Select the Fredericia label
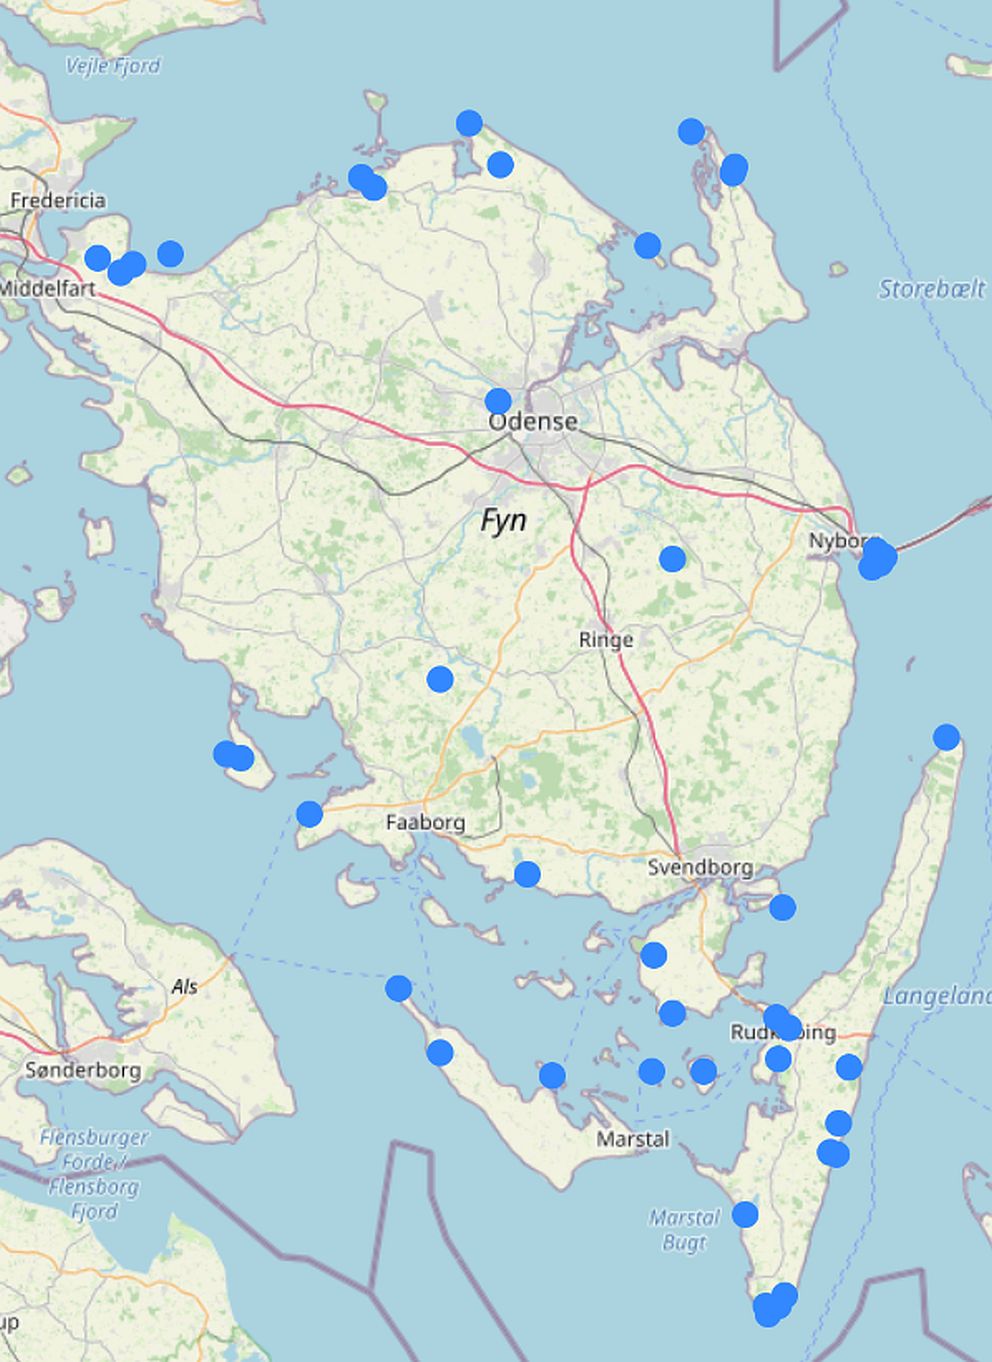Viewport: 992px width, 1362px height. point(58,200)
